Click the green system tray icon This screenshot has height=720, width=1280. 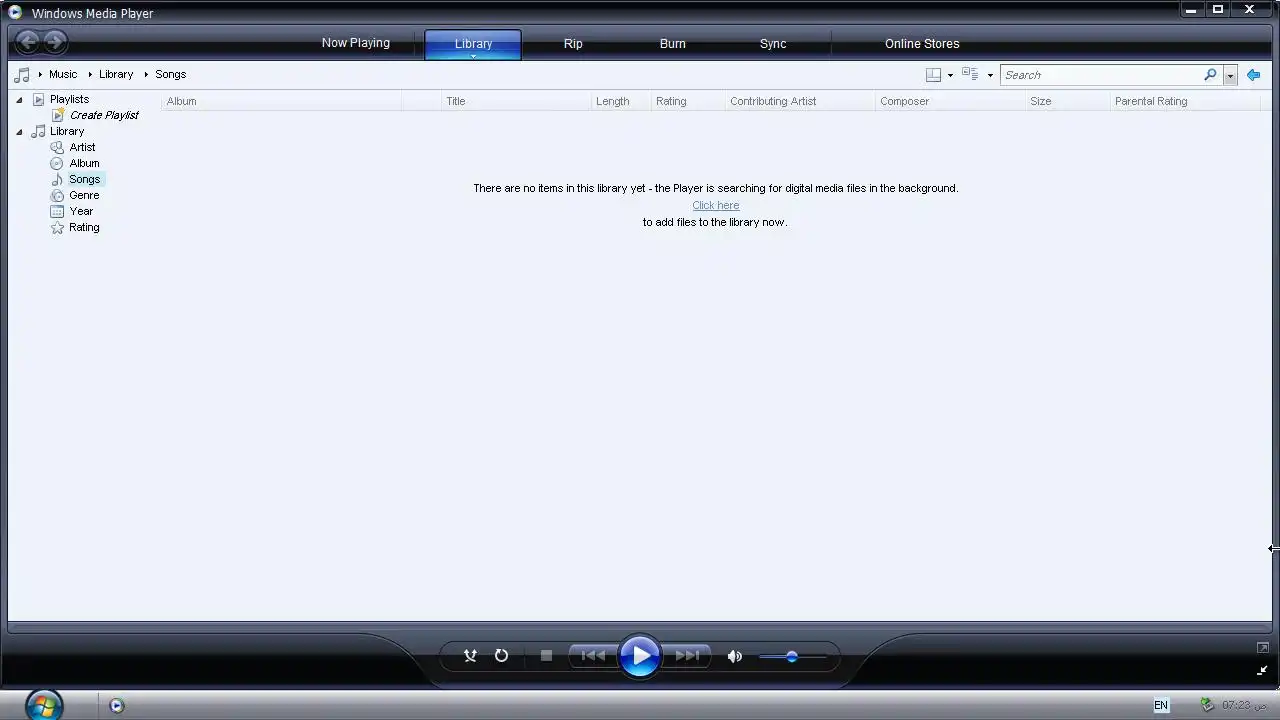coord(1207,705)
